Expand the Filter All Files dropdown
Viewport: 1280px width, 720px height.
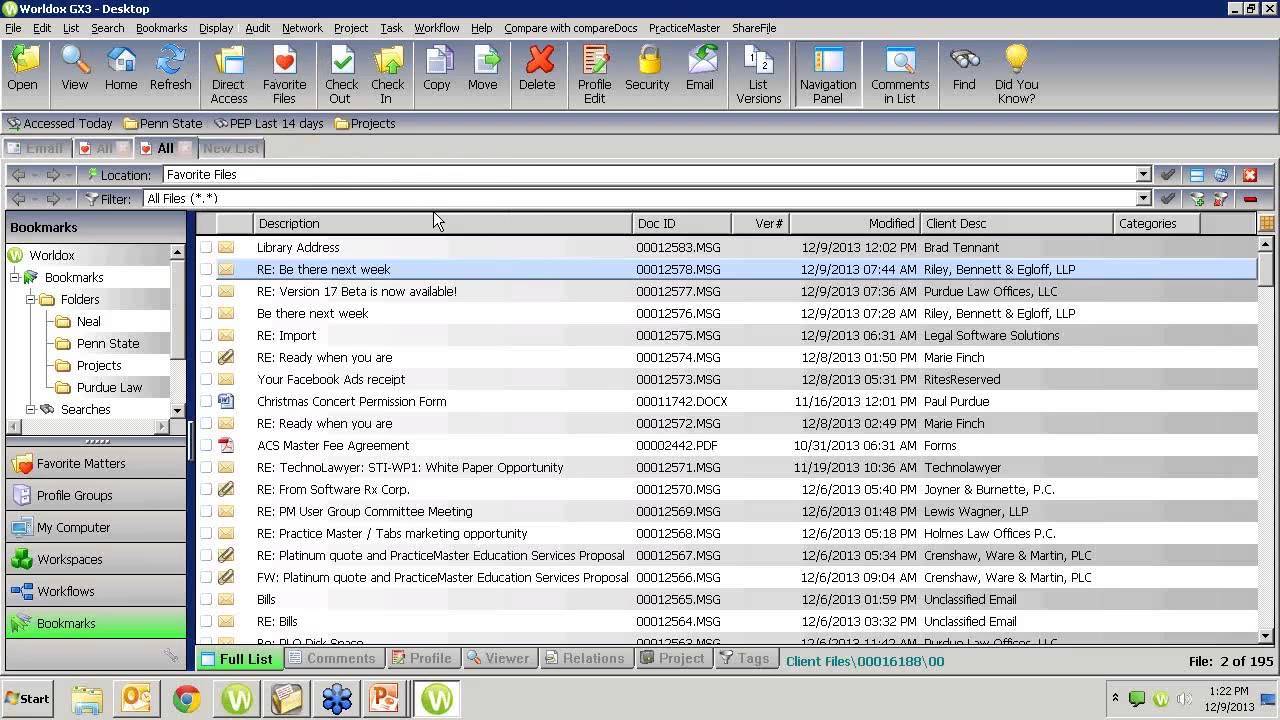[1143, 199]
